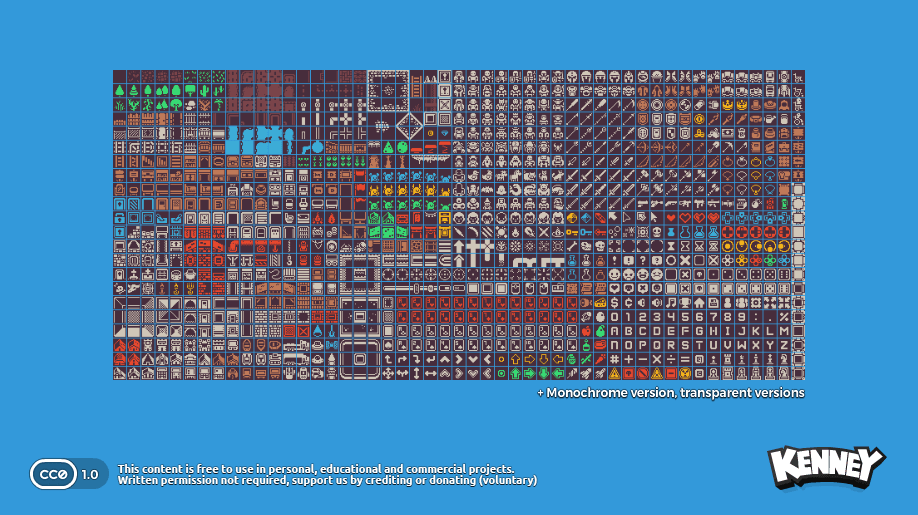Select the letter A tile
Image resolution: width=918 pixels, height=515 pixels.
point(615,331)
